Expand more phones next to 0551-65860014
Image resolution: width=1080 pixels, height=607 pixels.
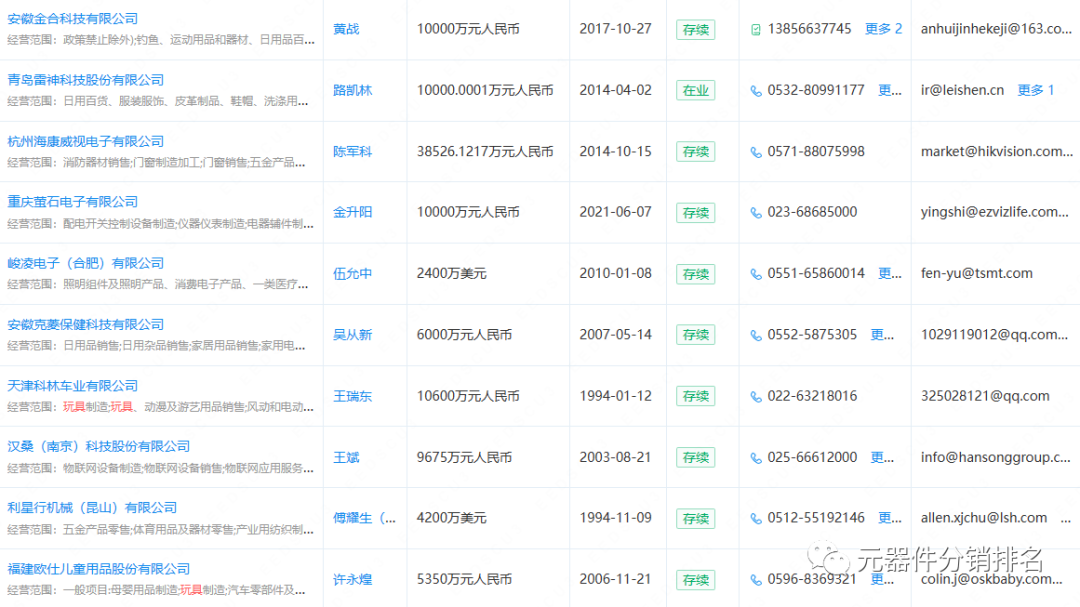(x=890, y=274)
